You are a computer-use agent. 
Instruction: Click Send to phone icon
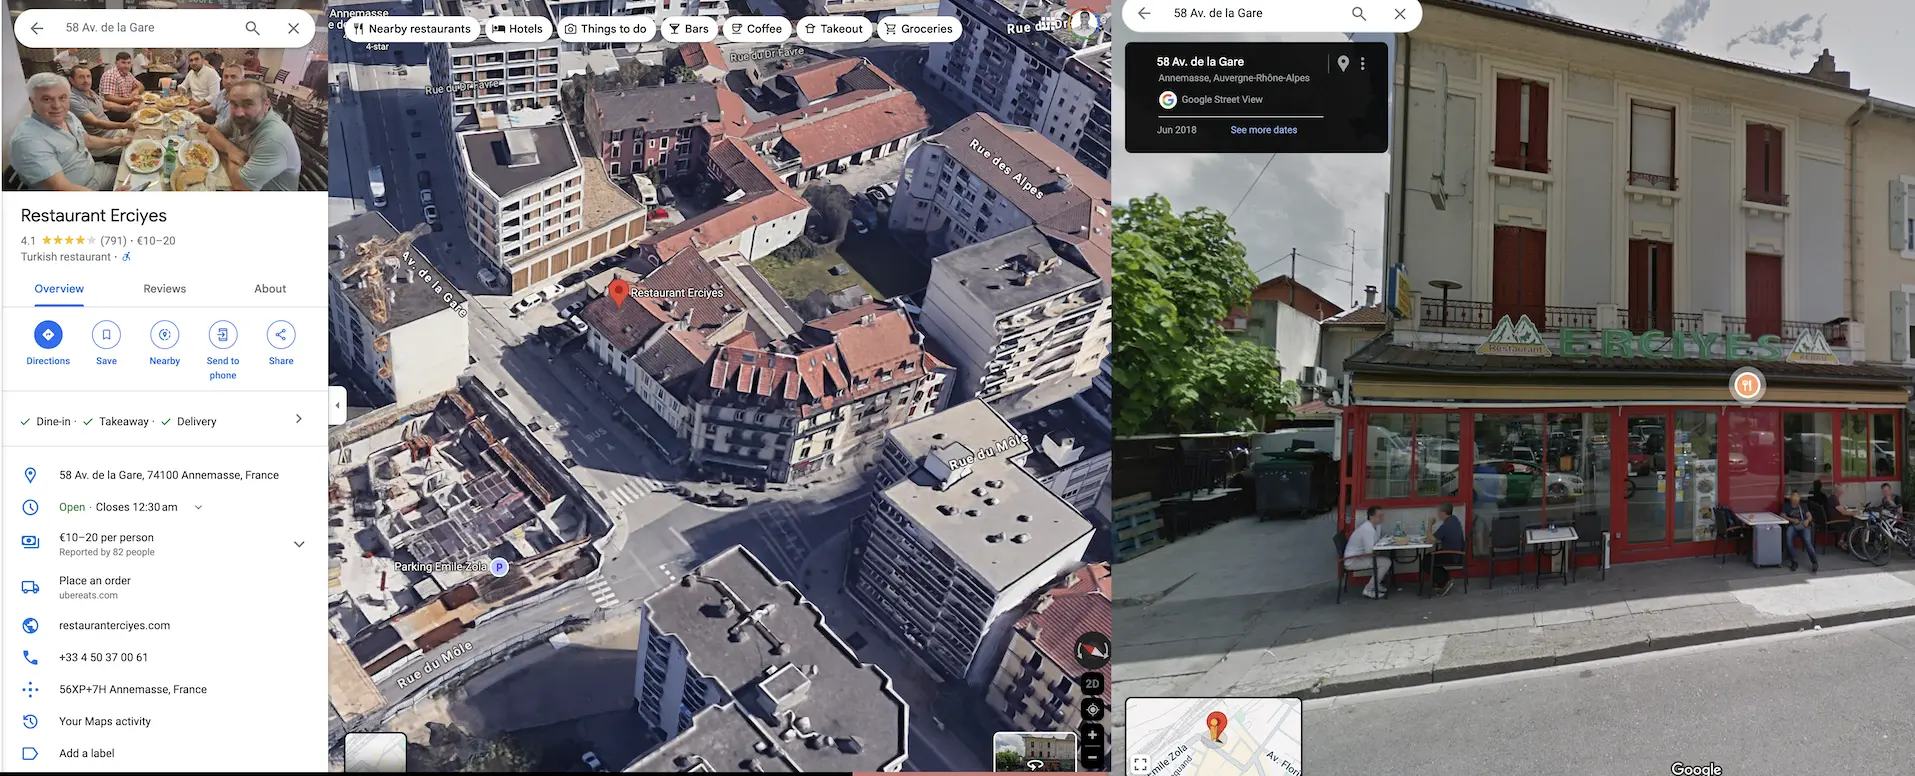pyautogui.click(x=223, y=335)
